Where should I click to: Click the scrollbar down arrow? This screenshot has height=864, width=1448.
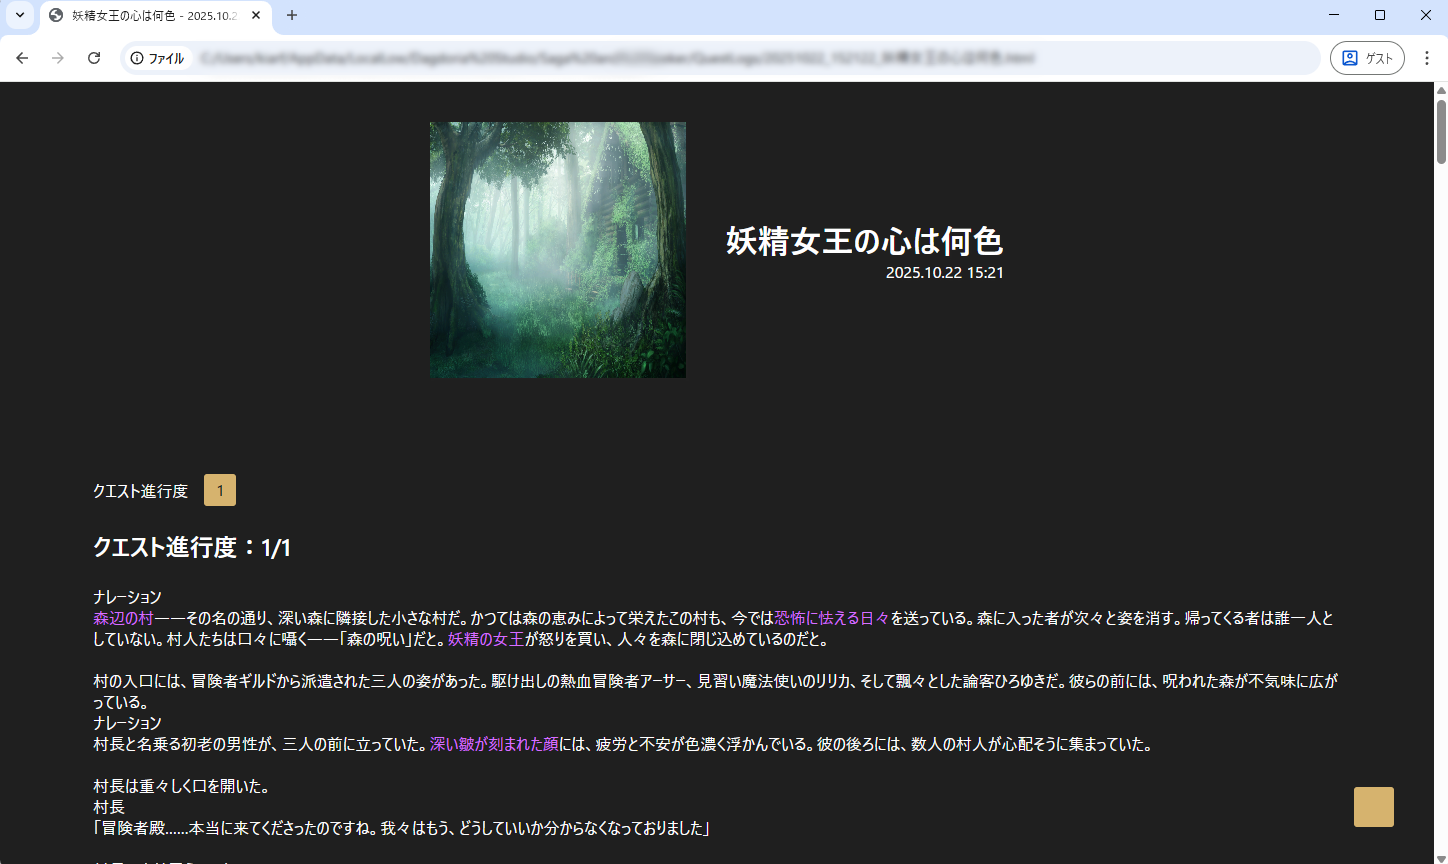pyautogui.click(x=1440, y=857)
